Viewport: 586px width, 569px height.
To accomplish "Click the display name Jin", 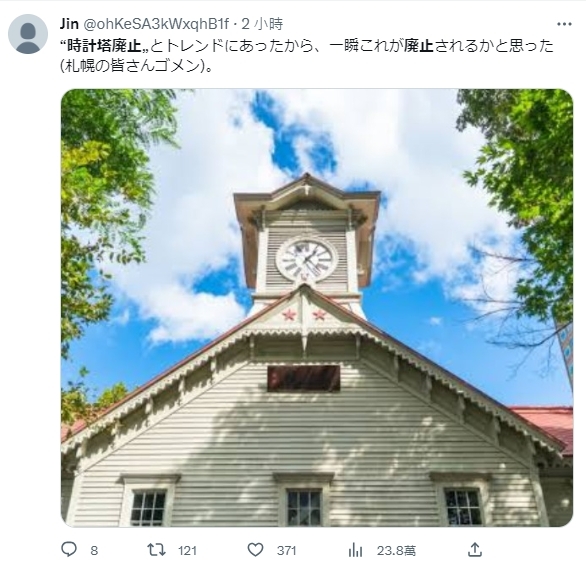I will coord(69,24).
